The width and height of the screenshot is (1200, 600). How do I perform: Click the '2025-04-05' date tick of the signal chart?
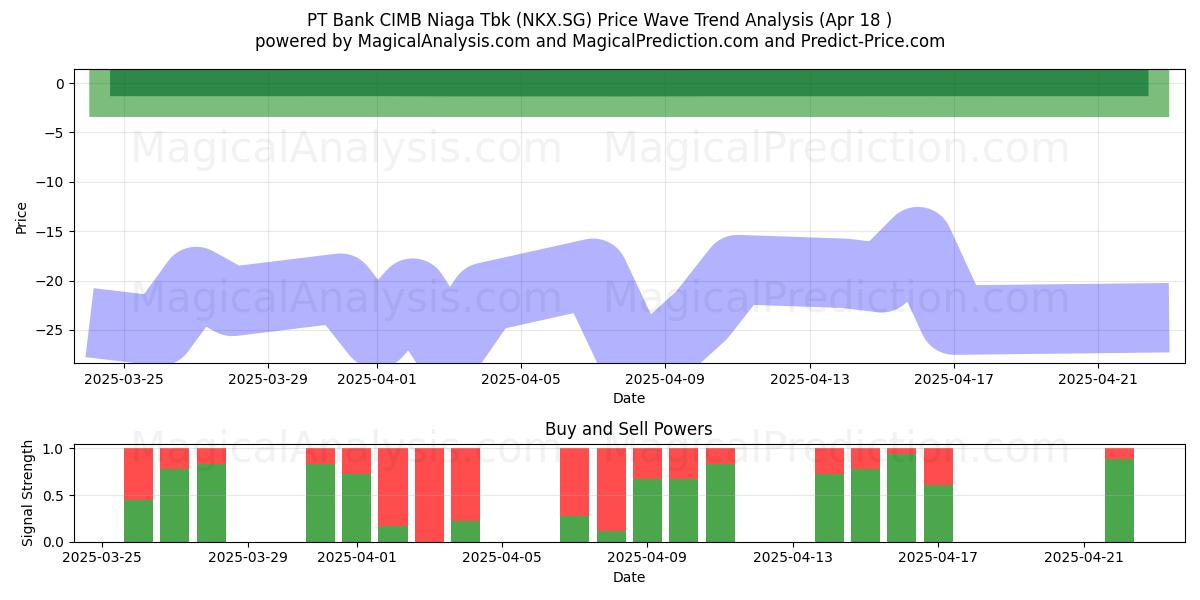point(502,558)
